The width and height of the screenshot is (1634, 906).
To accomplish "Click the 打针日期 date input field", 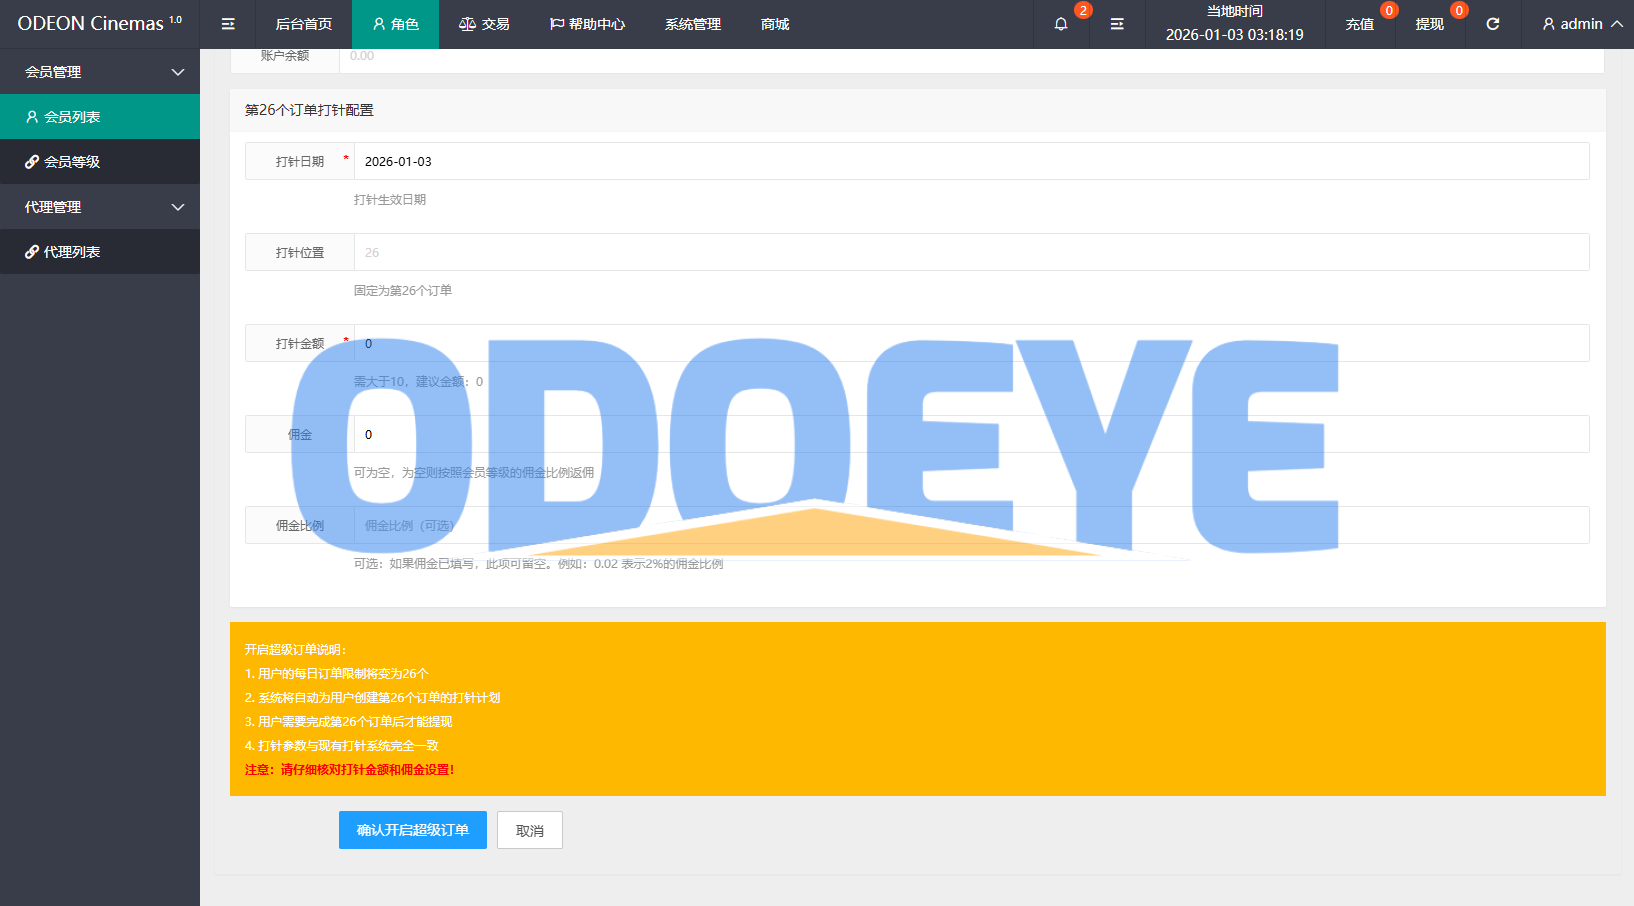I will click(970, 161).
